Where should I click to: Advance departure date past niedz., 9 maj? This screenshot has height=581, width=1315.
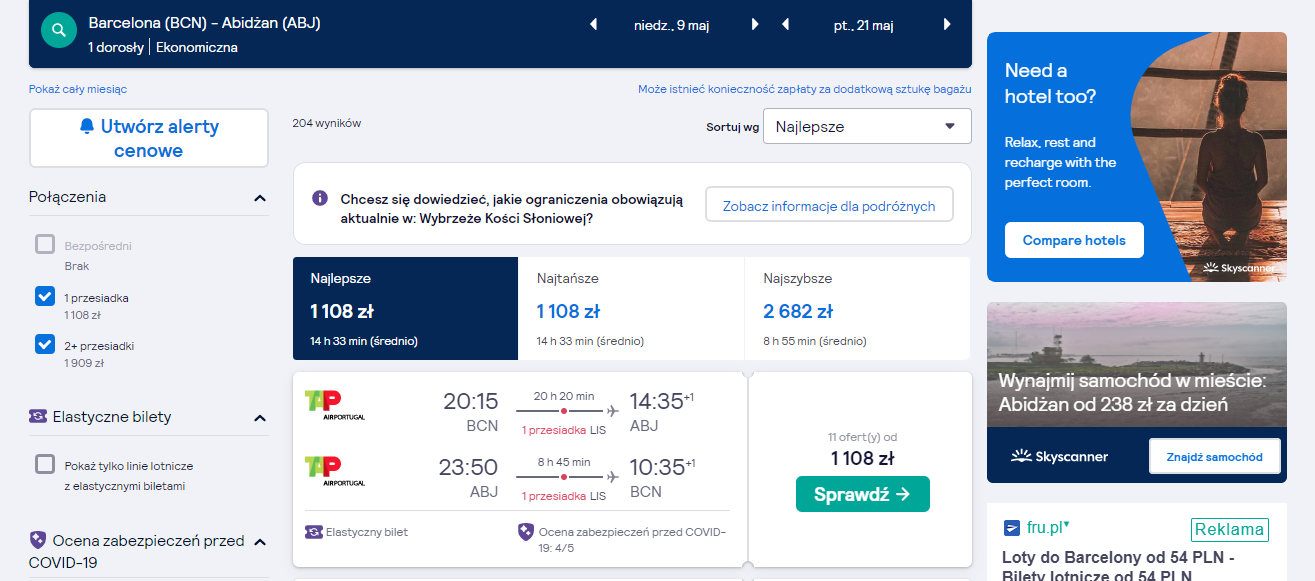click(755, 25)
